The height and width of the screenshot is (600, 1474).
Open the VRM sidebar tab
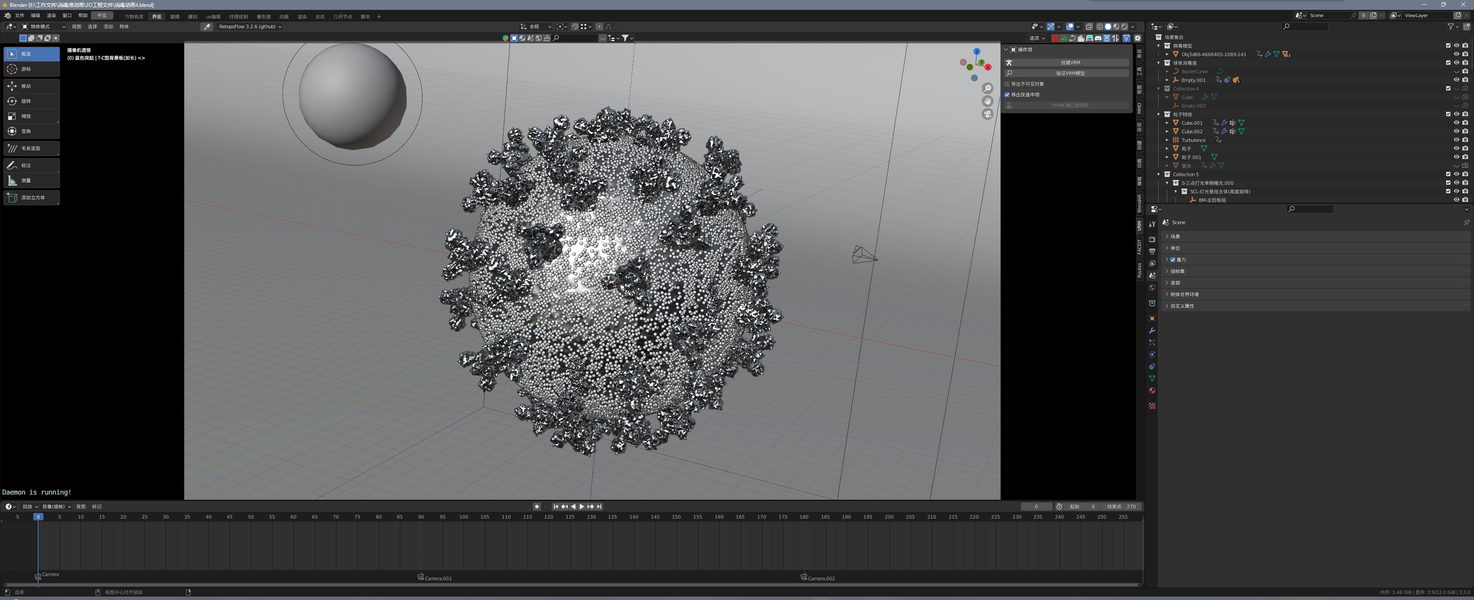pyautogui.click(x=1139, y=226)
